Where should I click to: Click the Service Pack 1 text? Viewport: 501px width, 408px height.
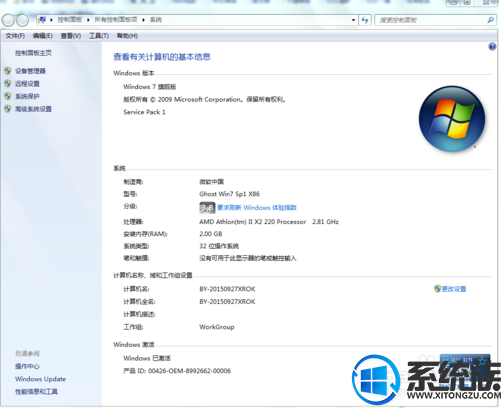click(x=144, y=112)
